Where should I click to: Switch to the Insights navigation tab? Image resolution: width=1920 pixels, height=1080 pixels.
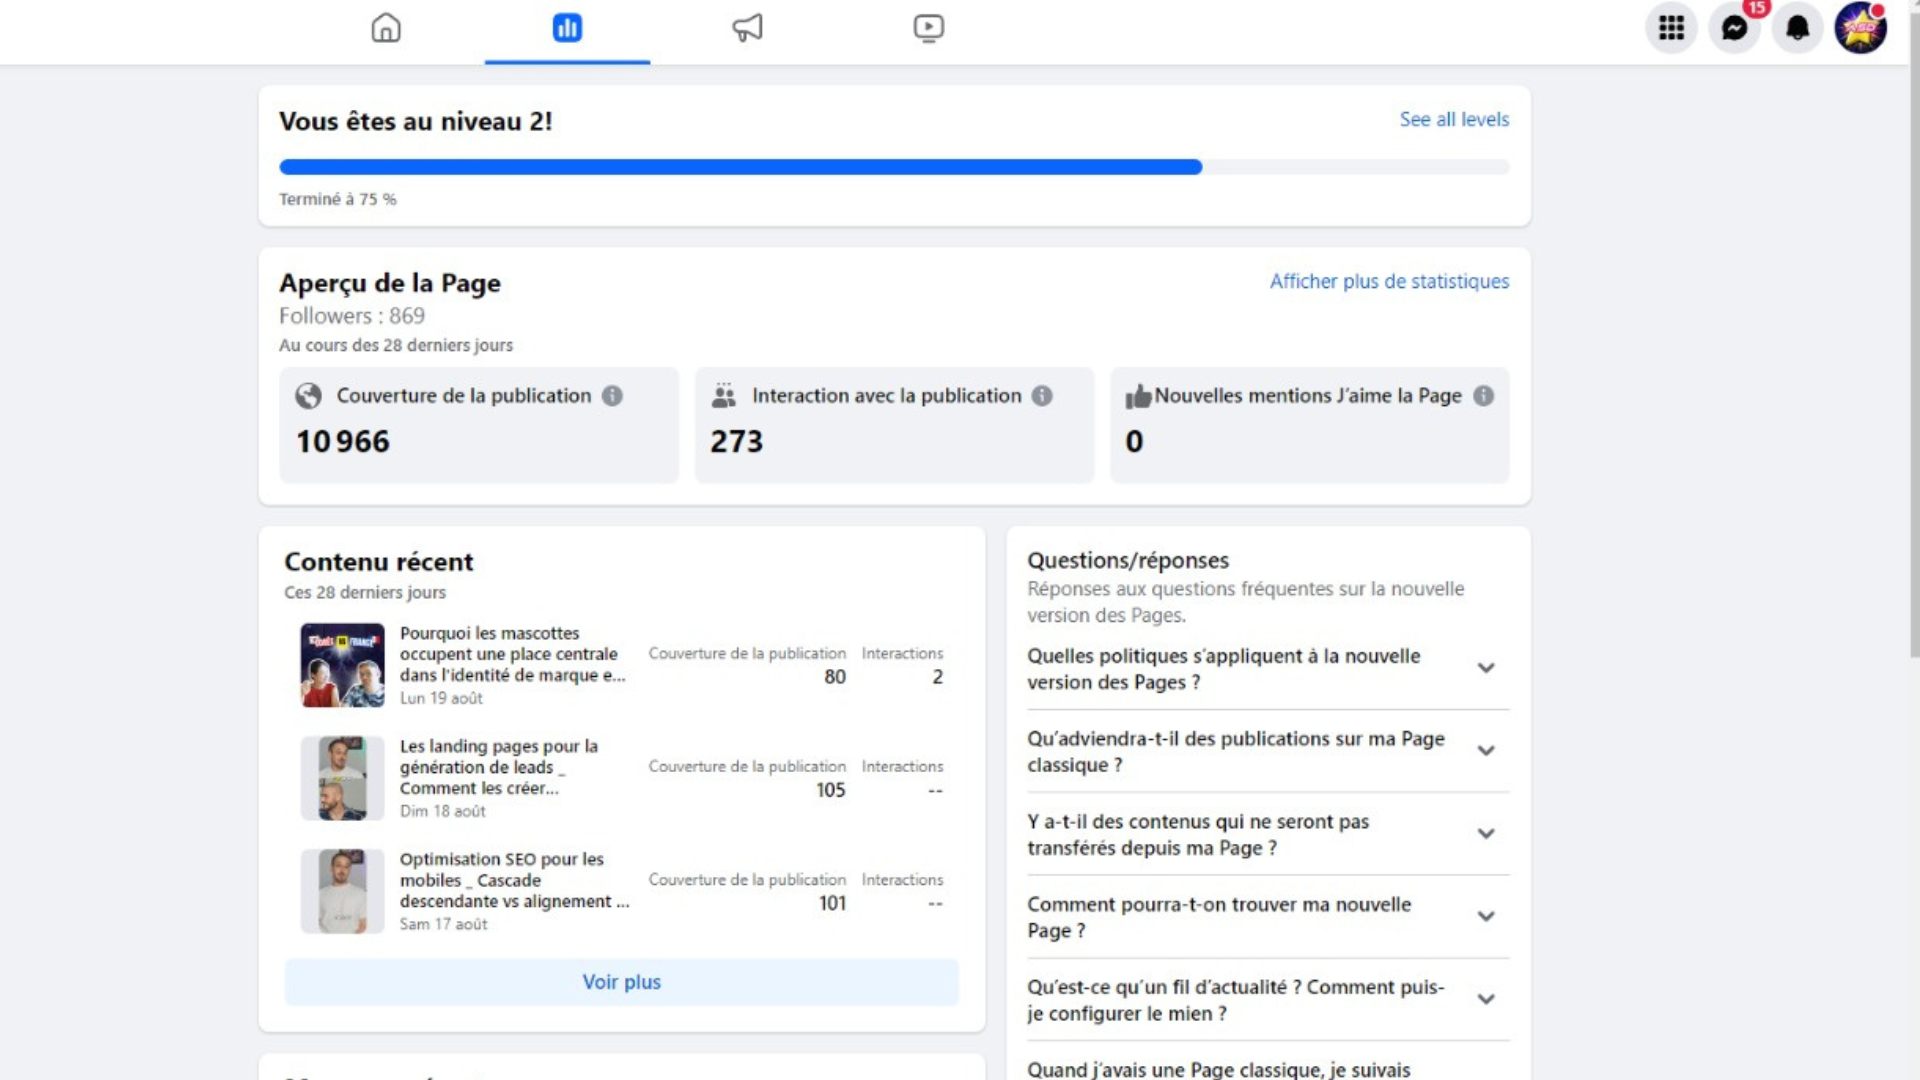[567, 29]
